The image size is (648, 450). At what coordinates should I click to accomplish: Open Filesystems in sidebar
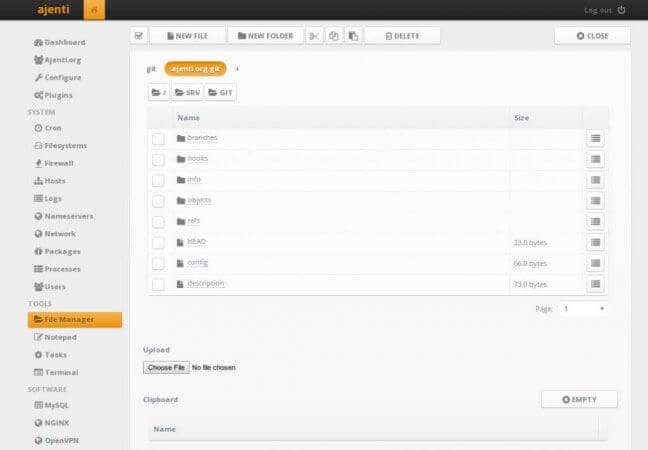pos(60,145)
